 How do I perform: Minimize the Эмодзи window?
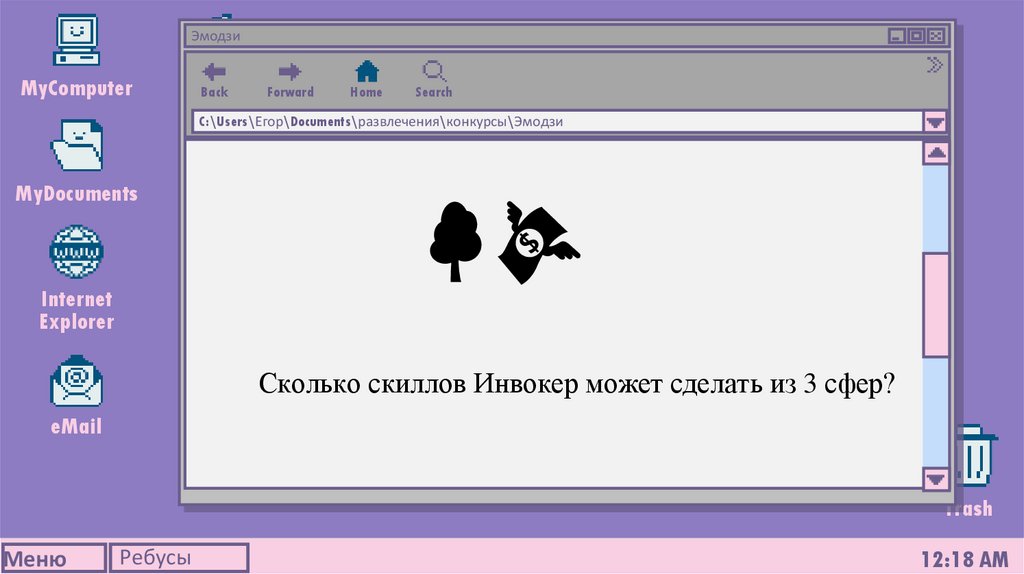click(897, 36)
